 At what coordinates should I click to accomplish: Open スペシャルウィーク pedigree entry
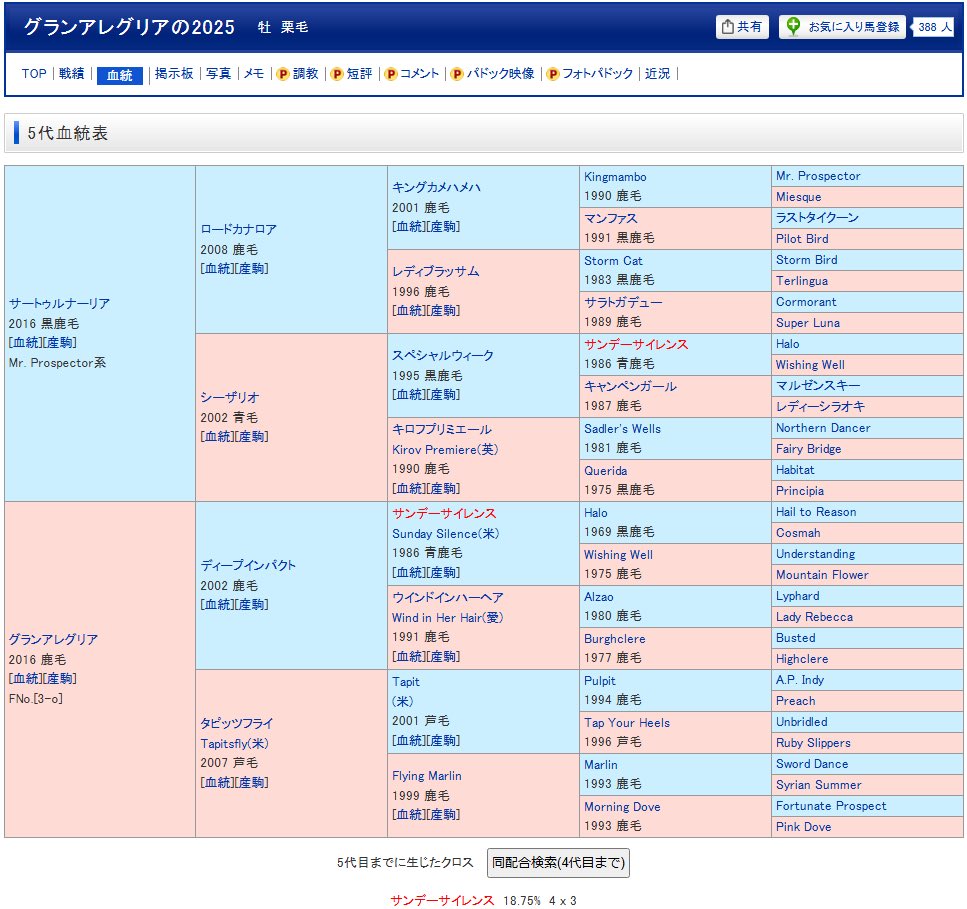(443, 355)
